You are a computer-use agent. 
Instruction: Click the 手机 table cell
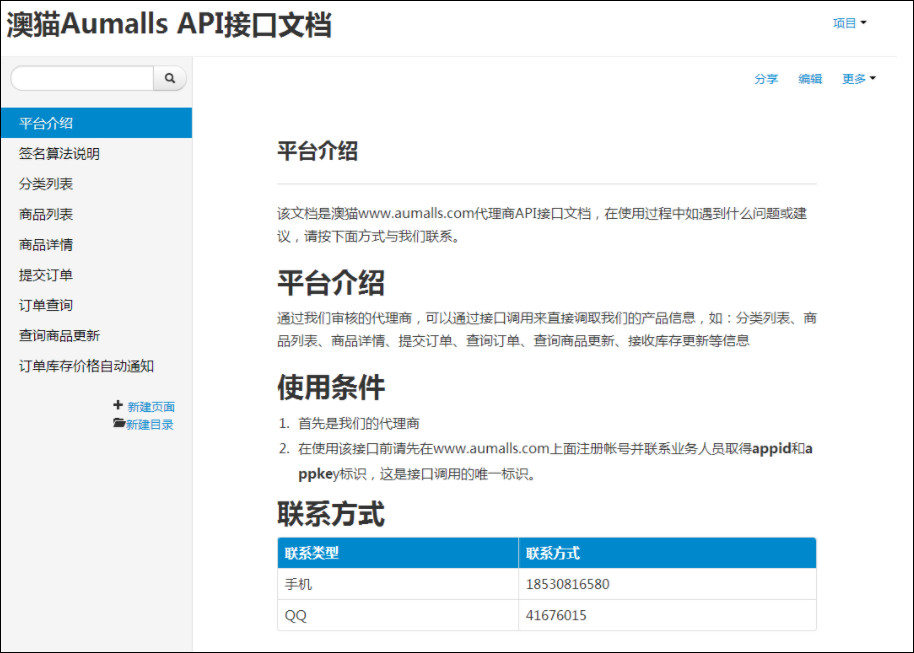point(398,584)
